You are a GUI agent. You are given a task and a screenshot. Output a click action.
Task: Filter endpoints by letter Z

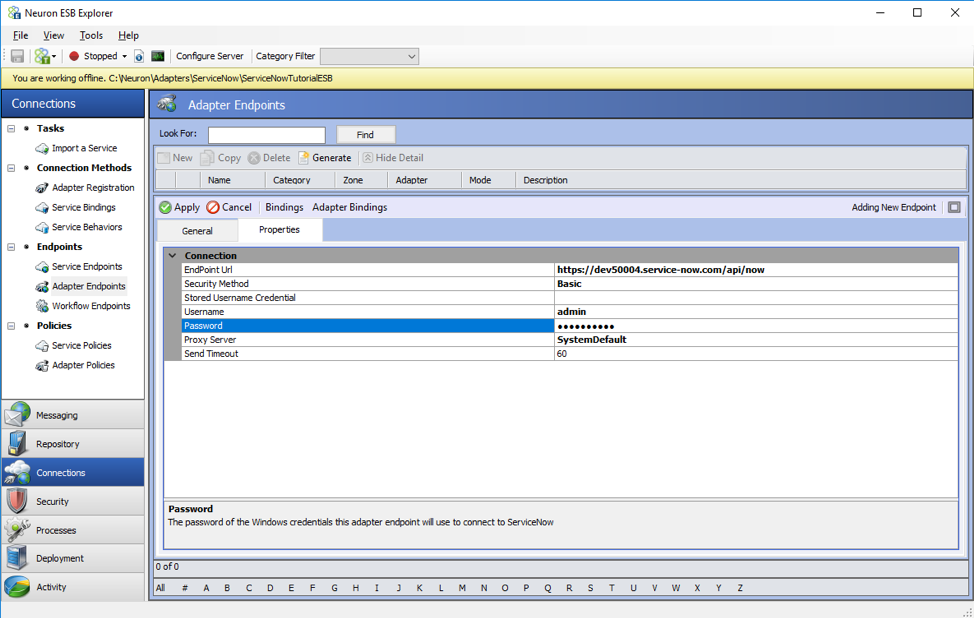coord(740,588)
